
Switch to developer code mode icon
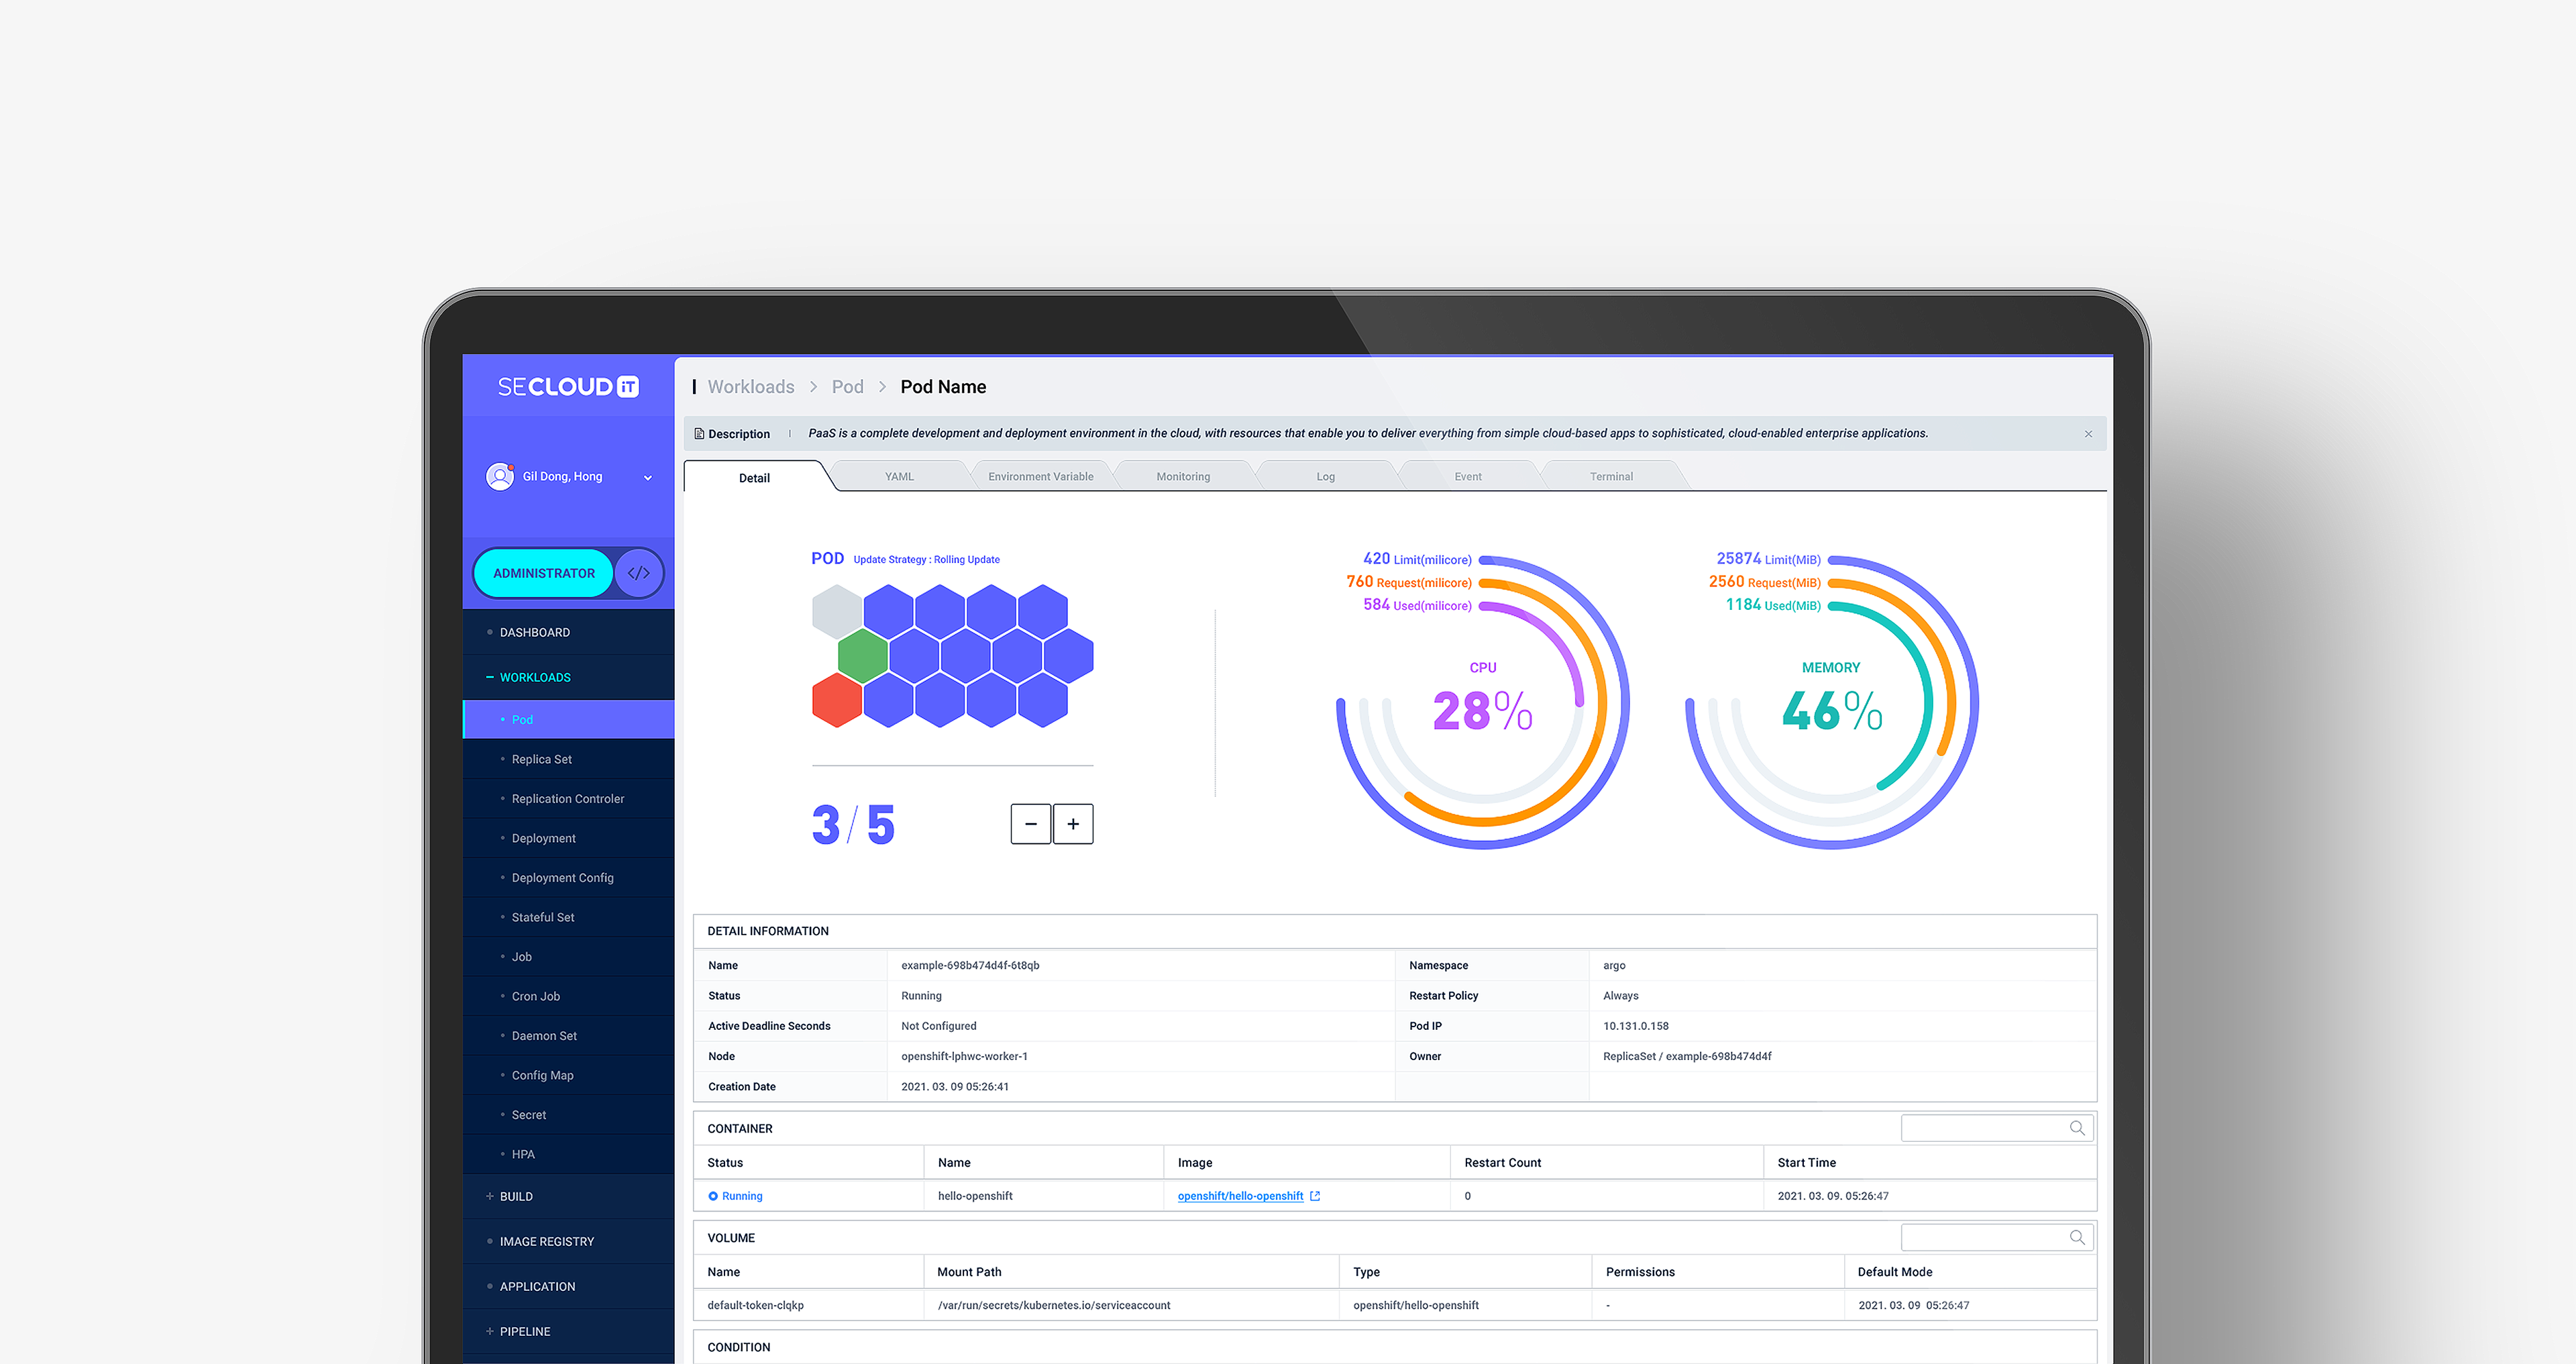639,573
